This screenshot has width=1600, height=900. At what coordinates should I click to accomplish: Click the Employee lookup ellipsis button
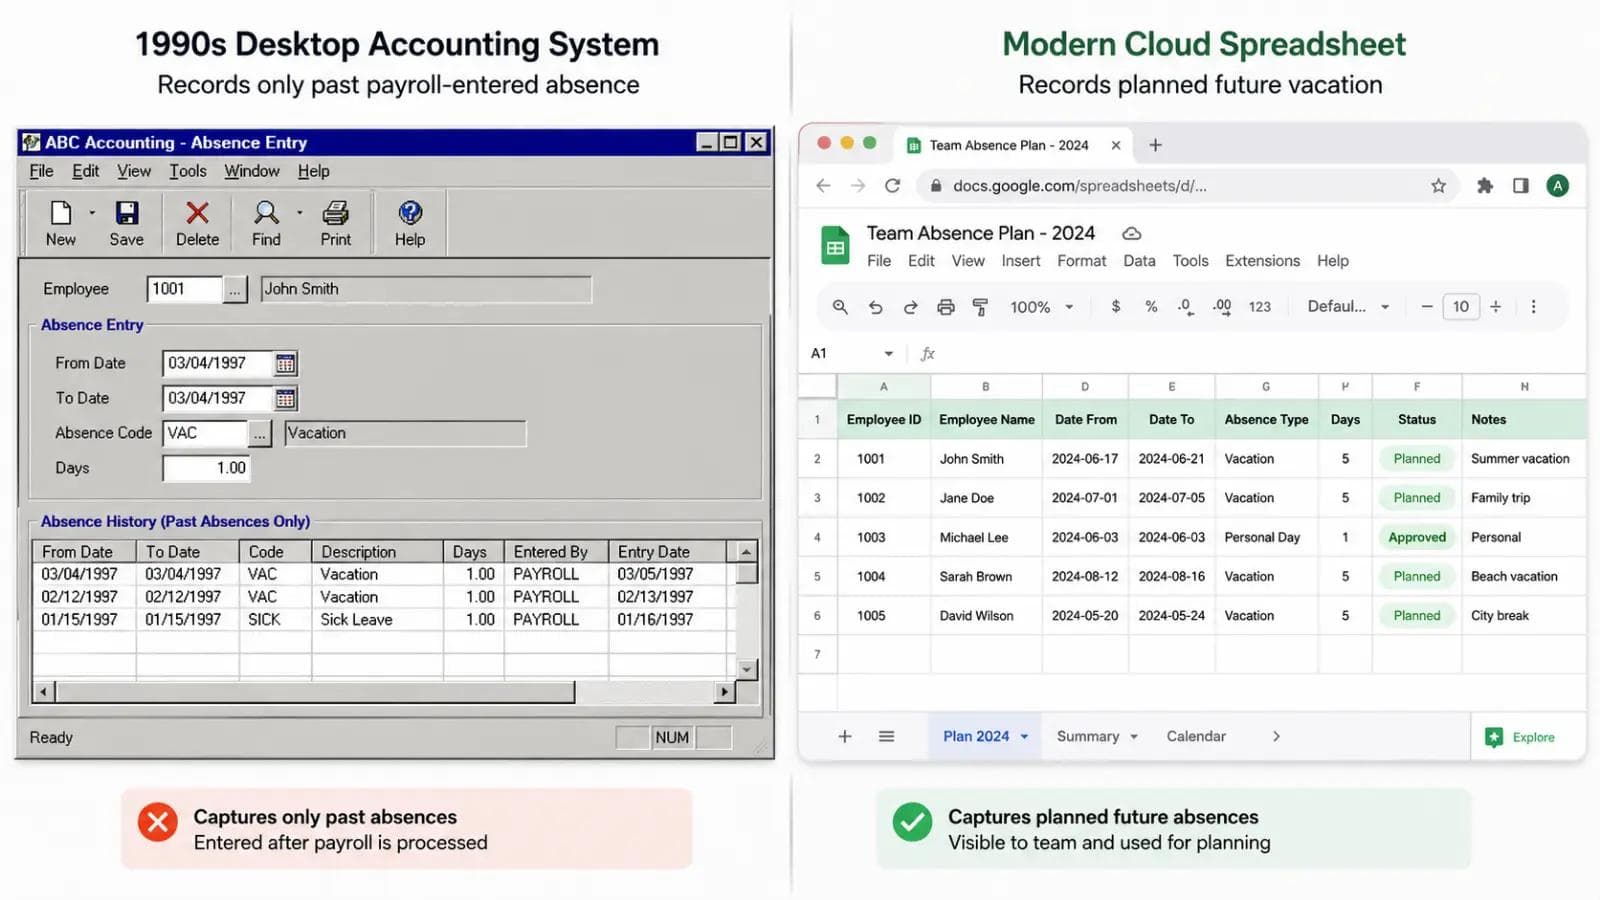click(x=234, y=290)
